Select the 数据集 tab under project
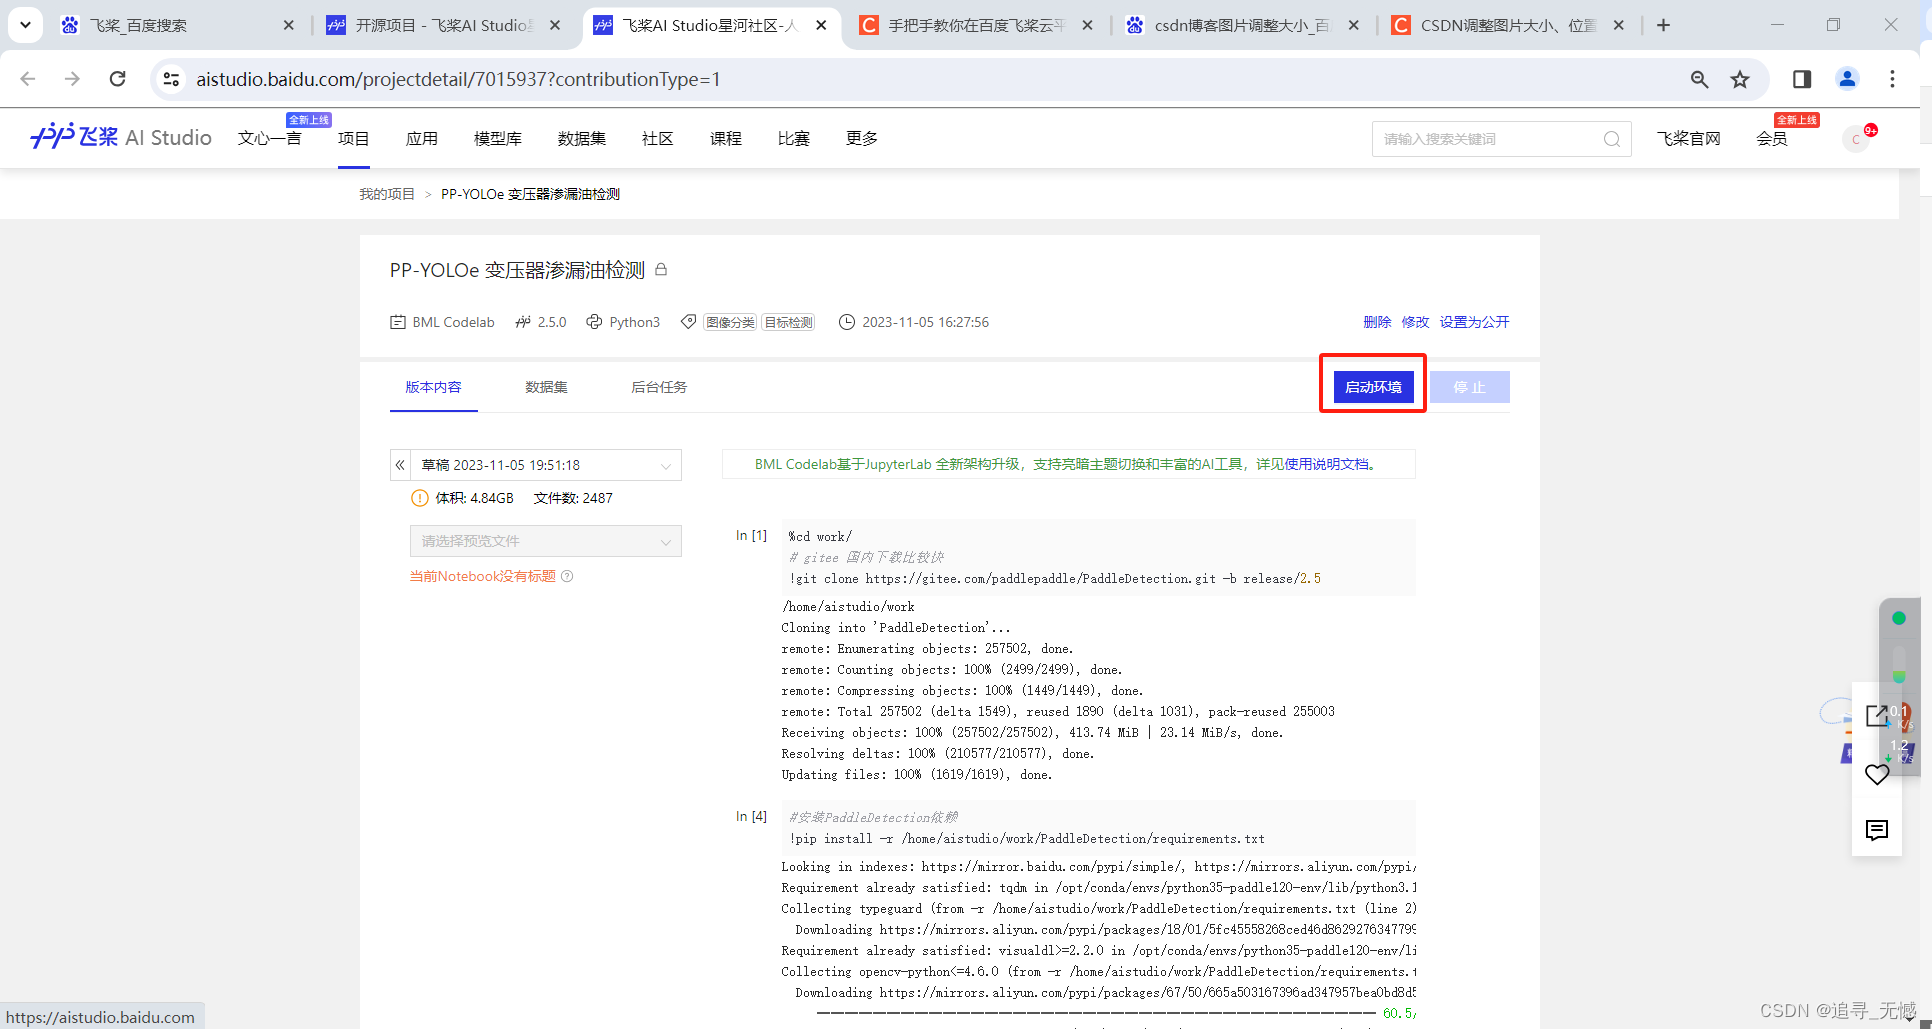 (x=546, y=387)
